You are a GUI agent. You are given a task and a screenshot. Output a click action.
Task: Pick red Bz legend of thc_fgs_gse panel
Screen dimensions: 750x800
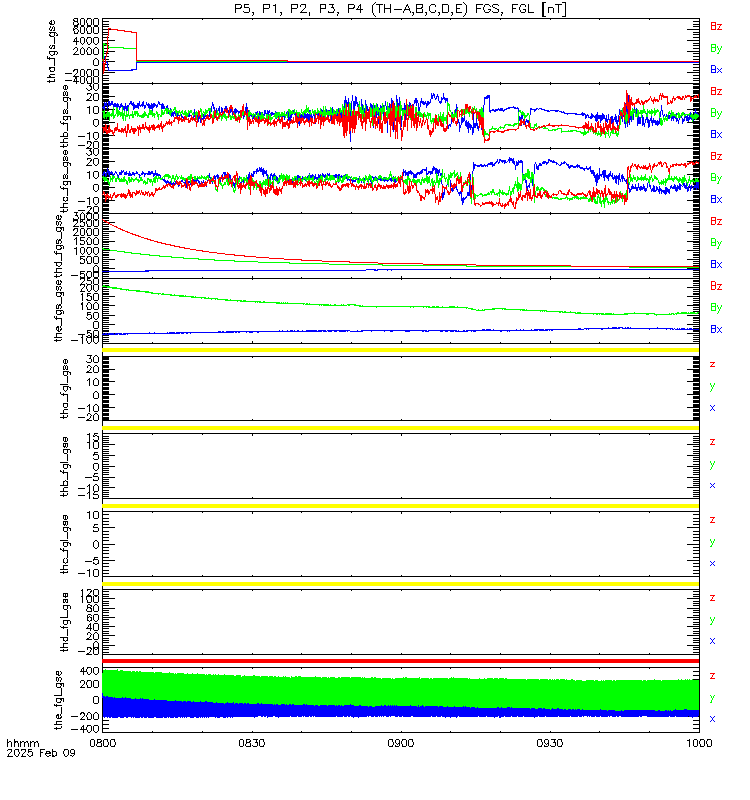716,156
